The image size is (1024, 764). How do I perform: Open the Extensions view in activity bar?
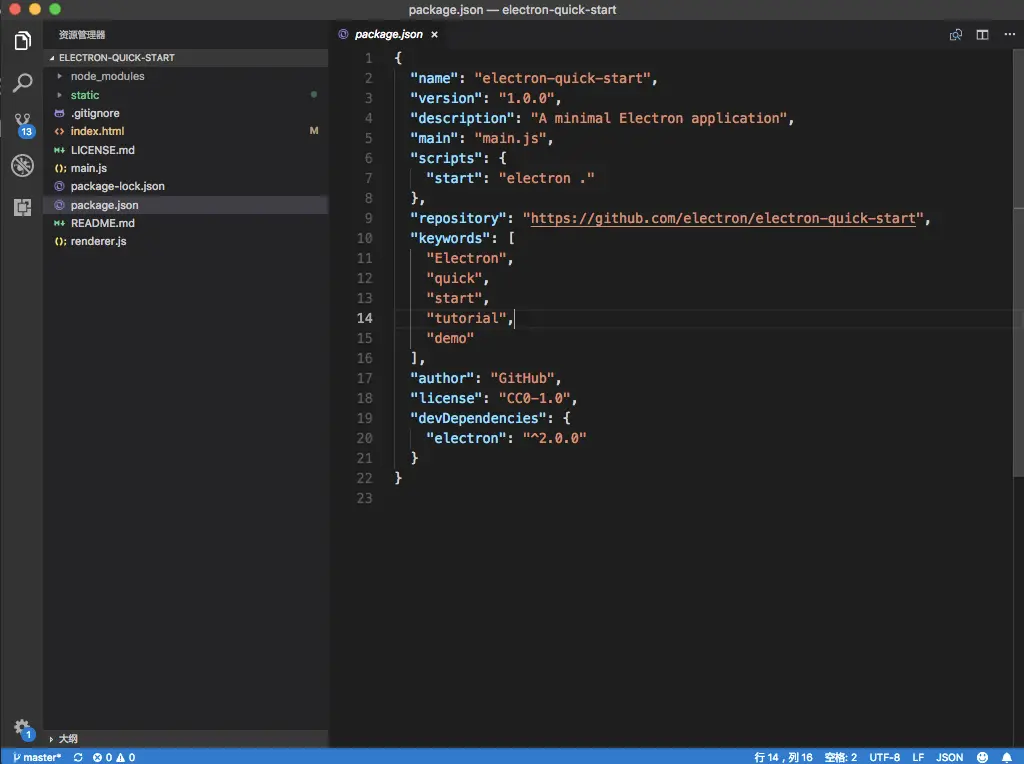(x=22, y=207)
